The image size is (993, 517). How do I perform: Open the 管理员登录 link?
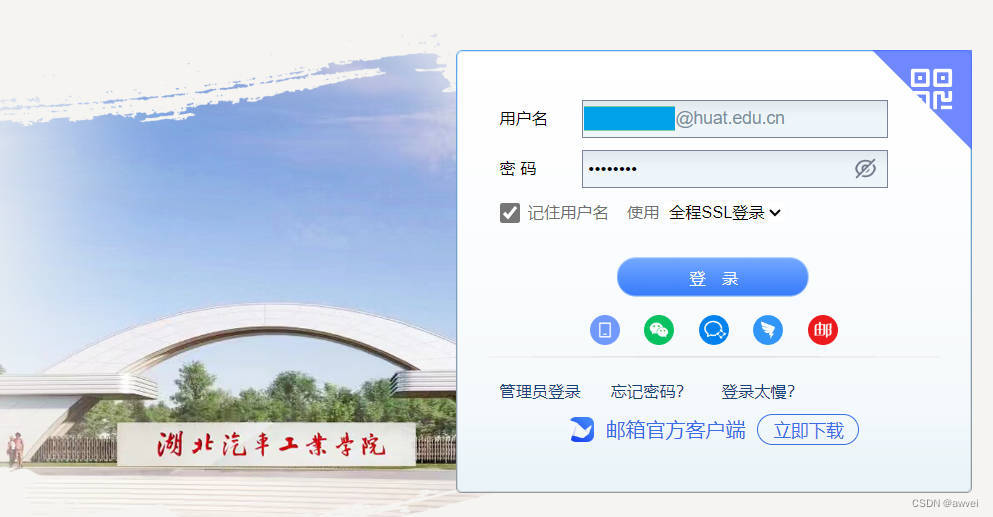(540, 392)
